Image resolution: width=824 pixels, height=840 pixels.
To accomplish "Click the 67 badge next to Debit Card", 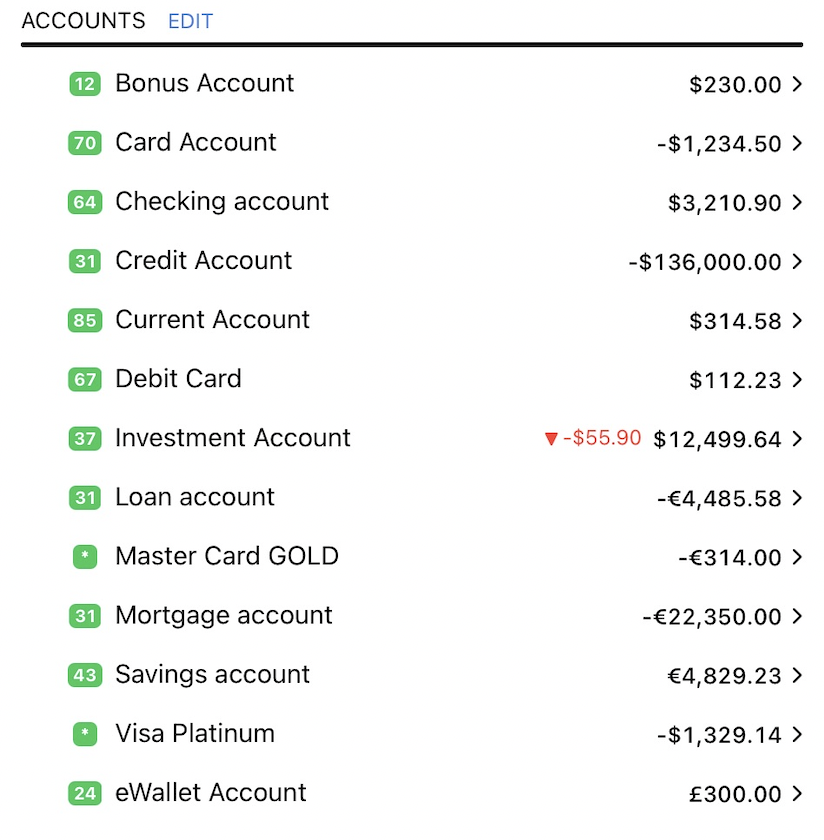I will (85, 380).
